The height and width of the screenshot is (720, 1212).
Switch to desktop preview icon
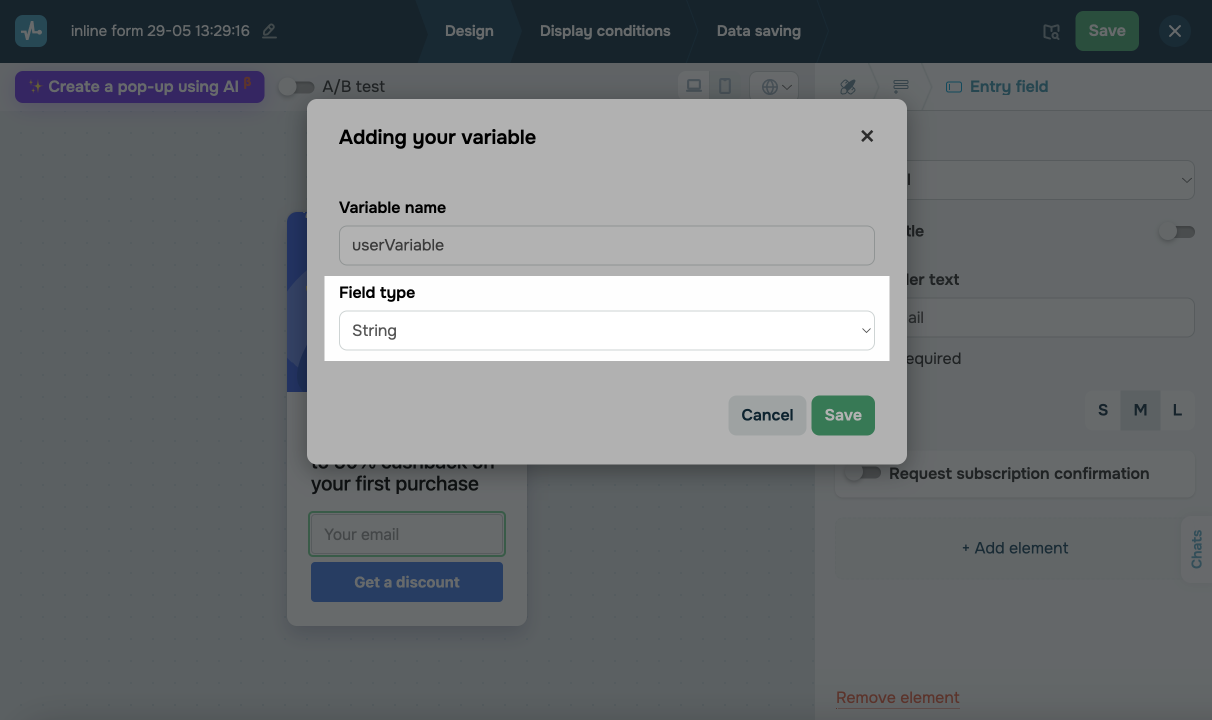(694, 86)
